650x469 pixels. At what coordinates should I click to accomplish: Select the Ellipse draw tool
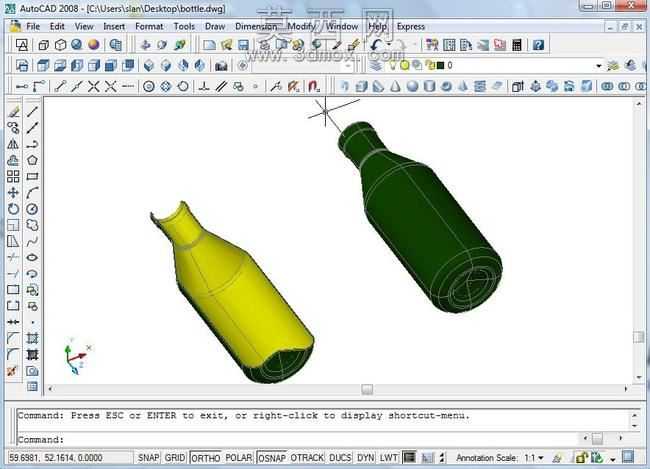[32, 257]
